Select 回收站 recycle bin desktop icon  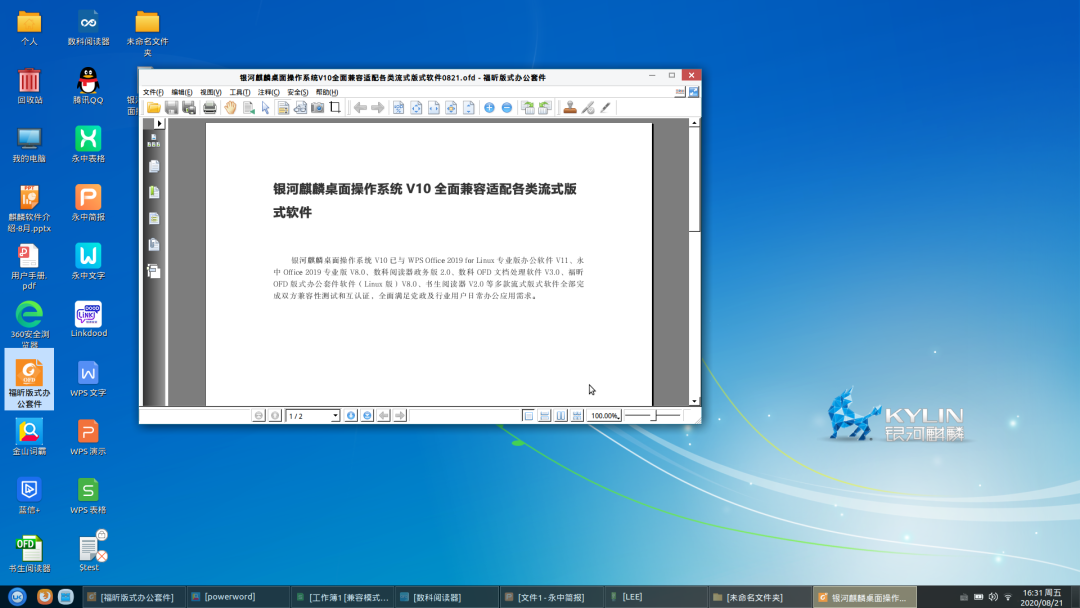[x=29, y=86]
